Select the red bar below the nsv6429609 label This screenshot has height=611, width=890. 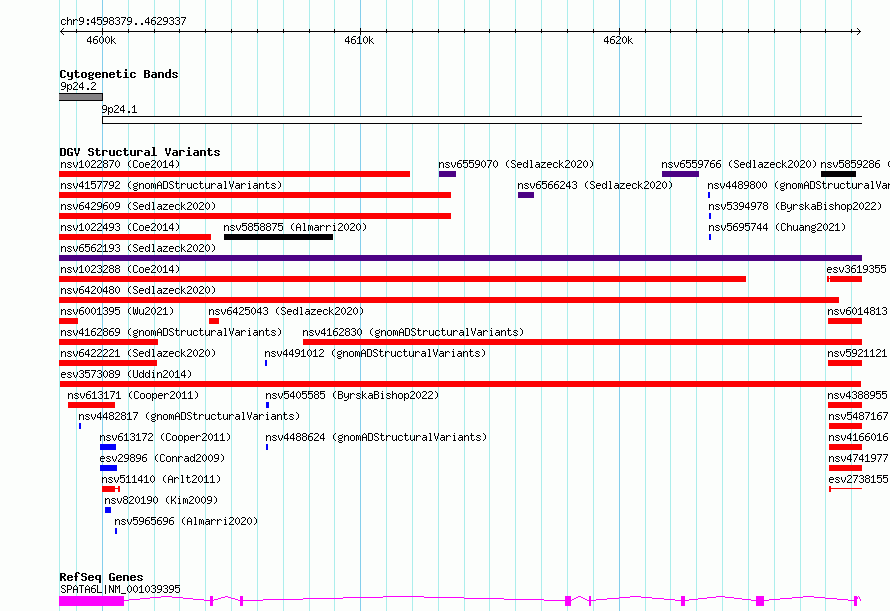point(255,216)
